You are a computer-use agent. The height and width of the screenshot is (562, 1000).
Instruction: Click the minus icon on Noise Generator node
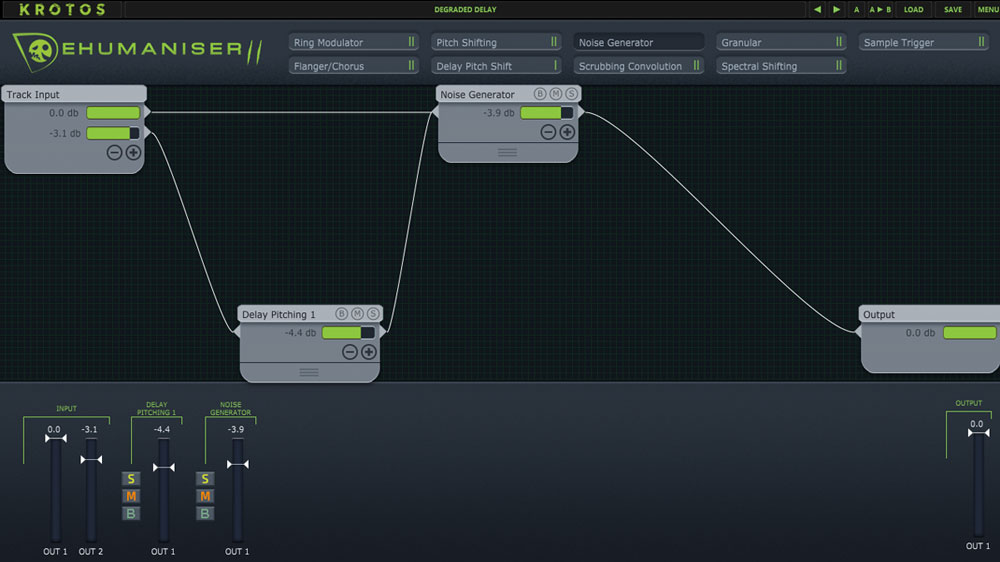point(548,132)
